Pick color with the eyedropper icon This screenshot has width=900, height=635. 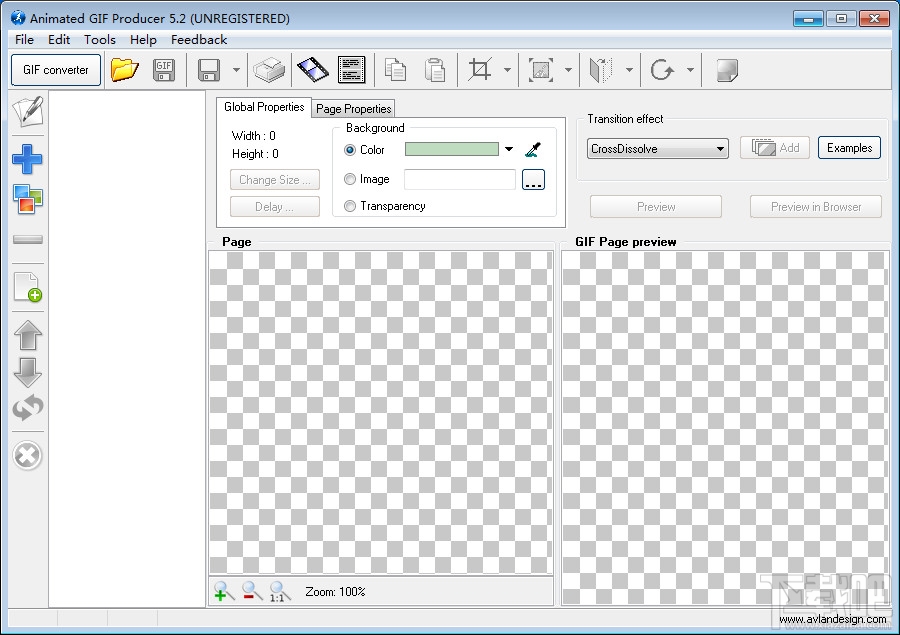[533, 150]
